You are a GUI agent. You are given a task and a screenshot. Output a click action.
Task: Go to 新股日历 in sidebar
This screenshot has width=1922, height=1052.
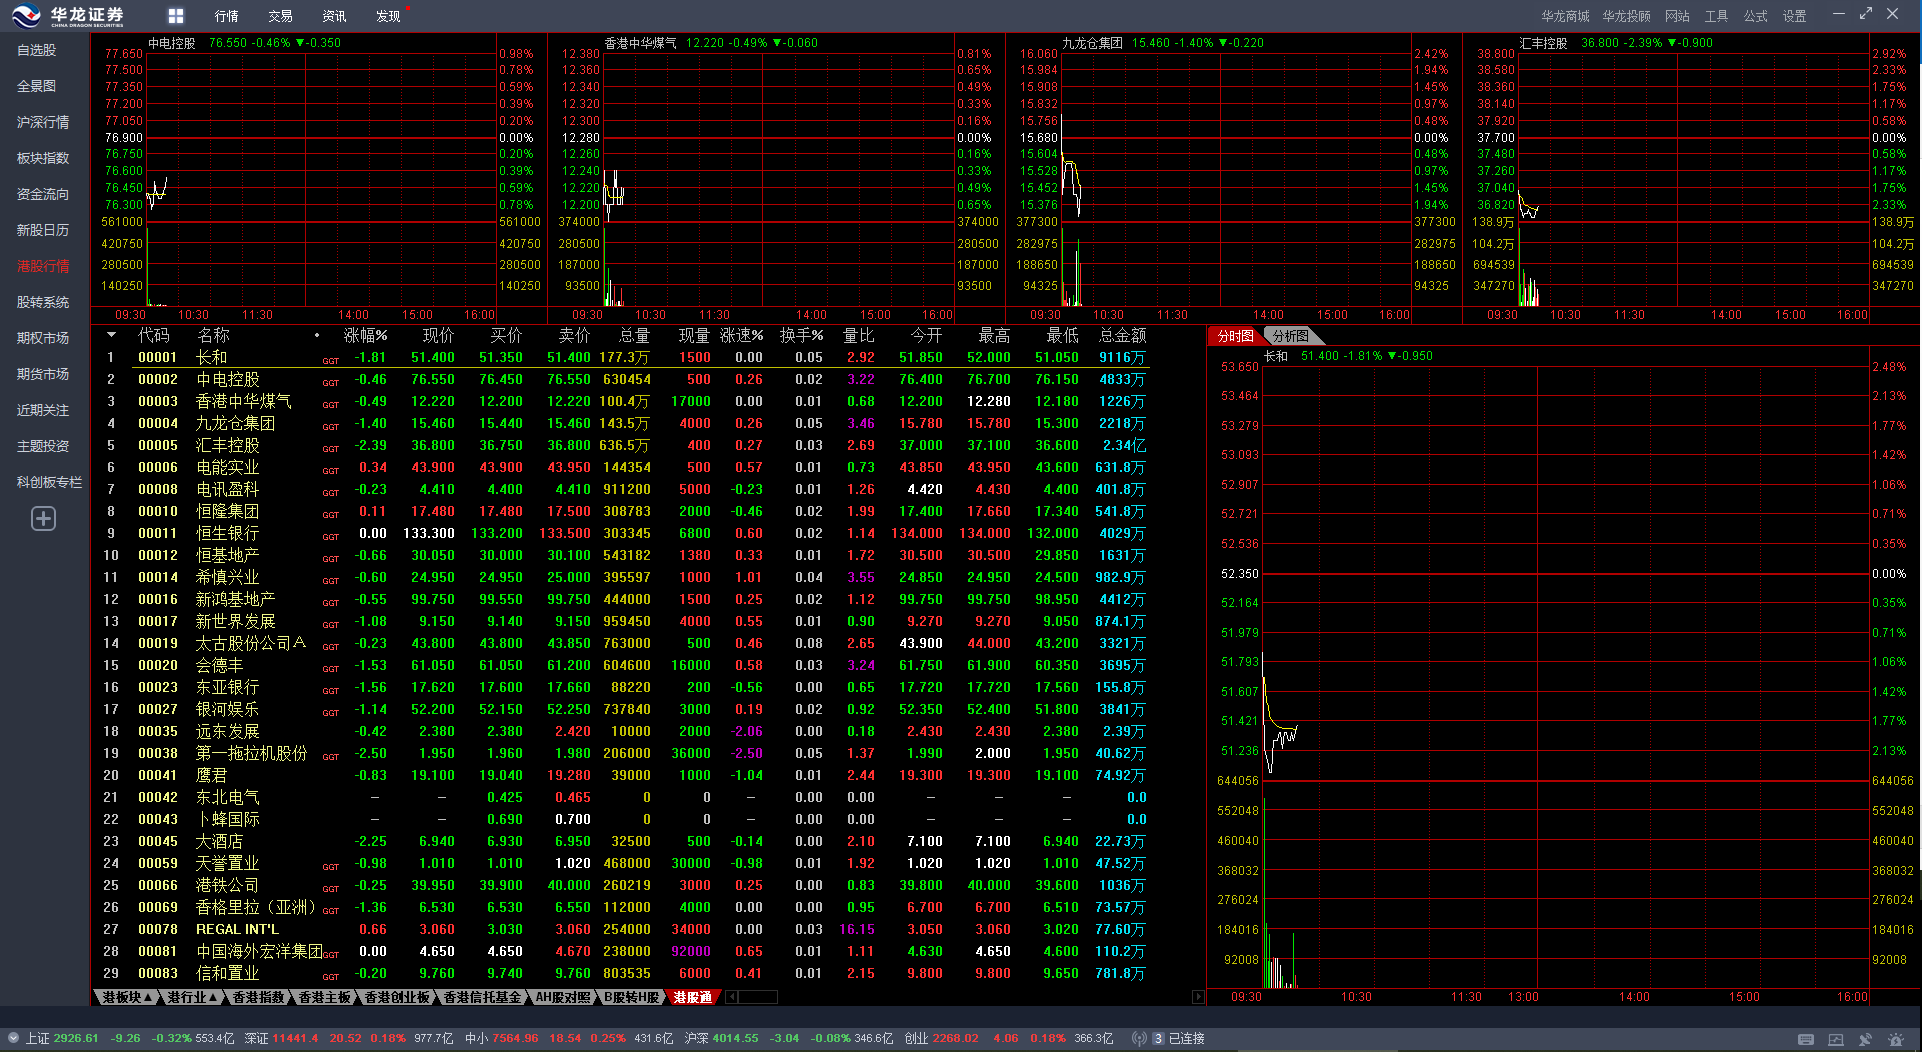(43, 230)
